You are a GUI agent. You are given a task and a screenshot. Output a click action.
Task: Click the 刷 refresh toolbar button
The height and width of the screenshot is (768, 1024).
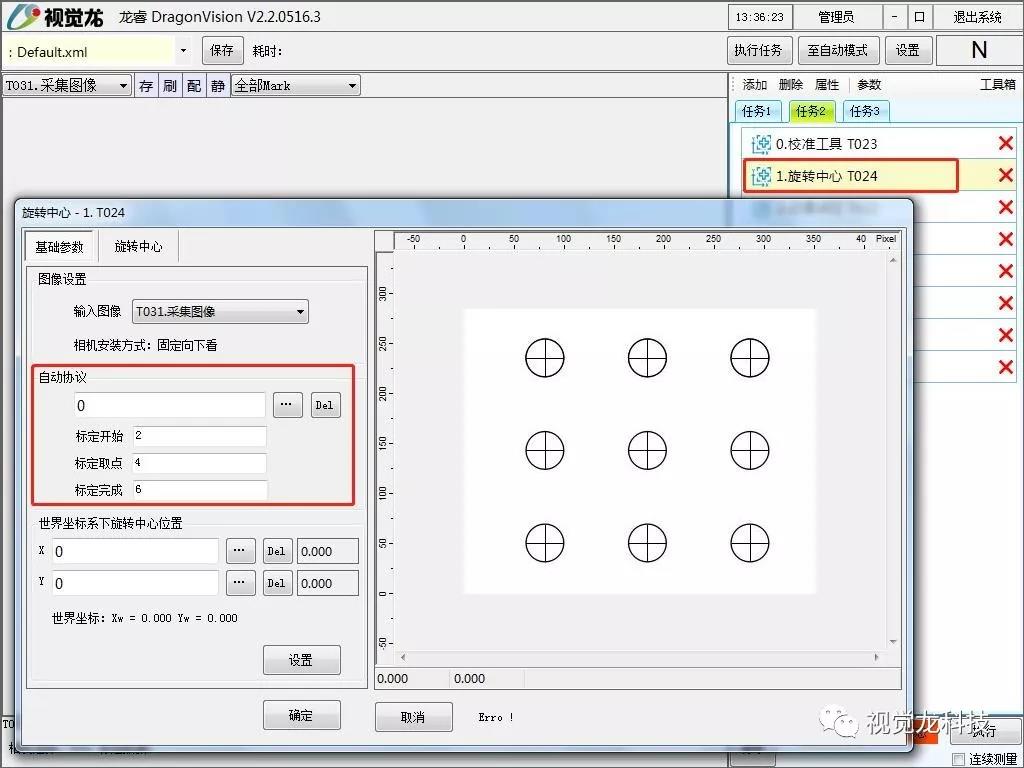(x=170, y=86)
